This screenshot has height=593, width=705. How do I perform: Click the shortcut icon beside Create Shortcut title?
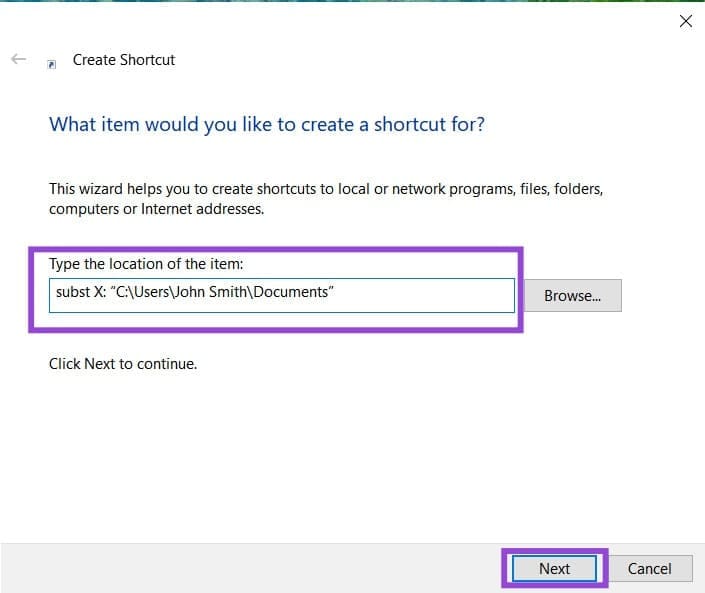point(52,63)
